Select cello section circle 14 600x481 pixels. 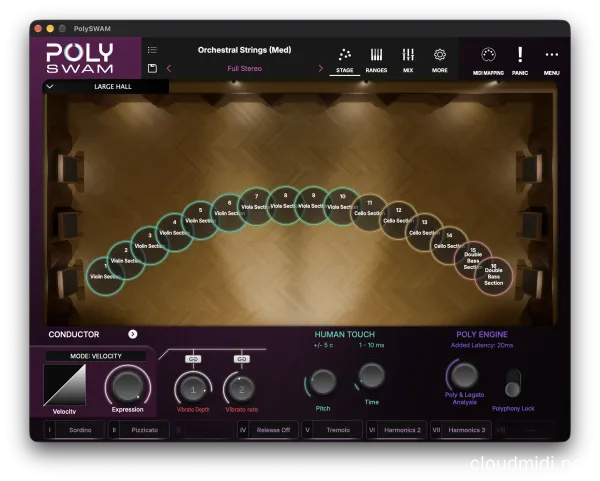coord(449,245)
